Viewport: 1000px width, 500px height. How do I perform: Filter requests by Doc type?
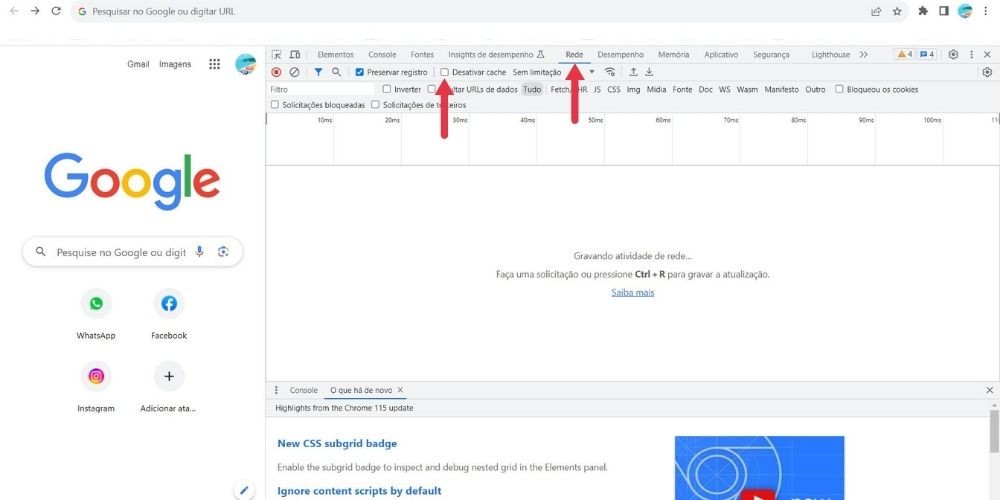705,89
